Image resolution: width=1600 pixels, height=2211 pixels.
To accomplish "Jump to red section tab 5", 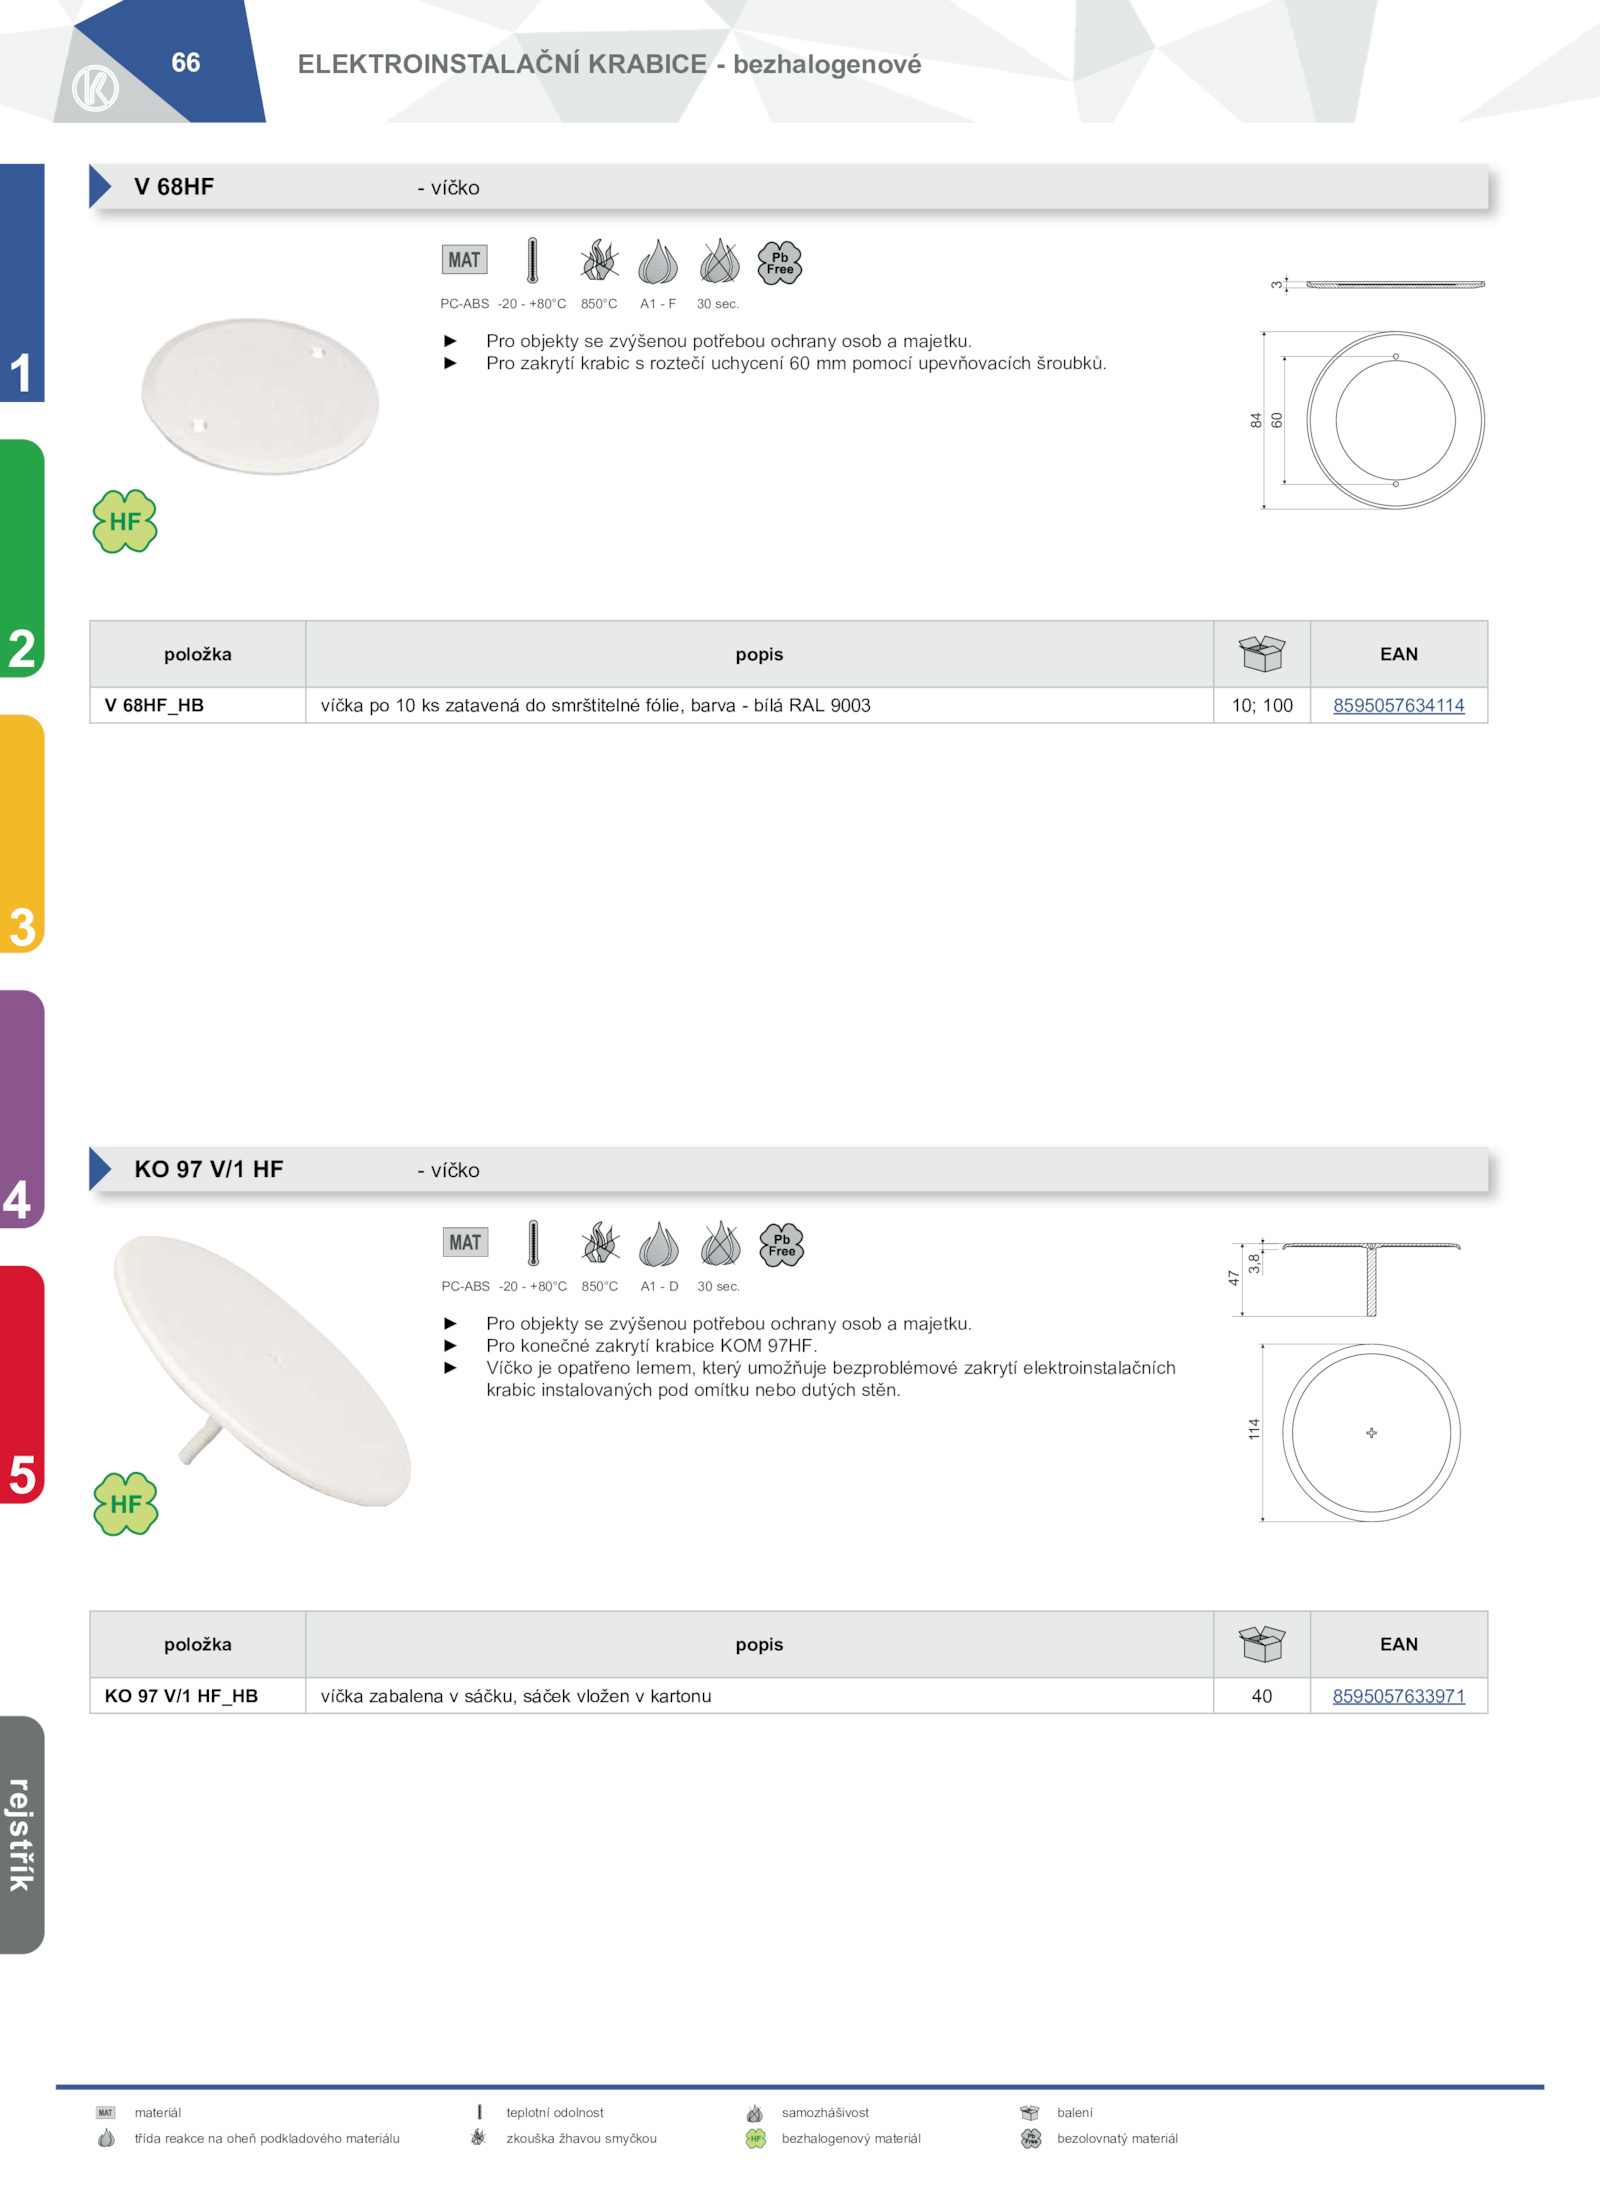I will coord(22,1385).
